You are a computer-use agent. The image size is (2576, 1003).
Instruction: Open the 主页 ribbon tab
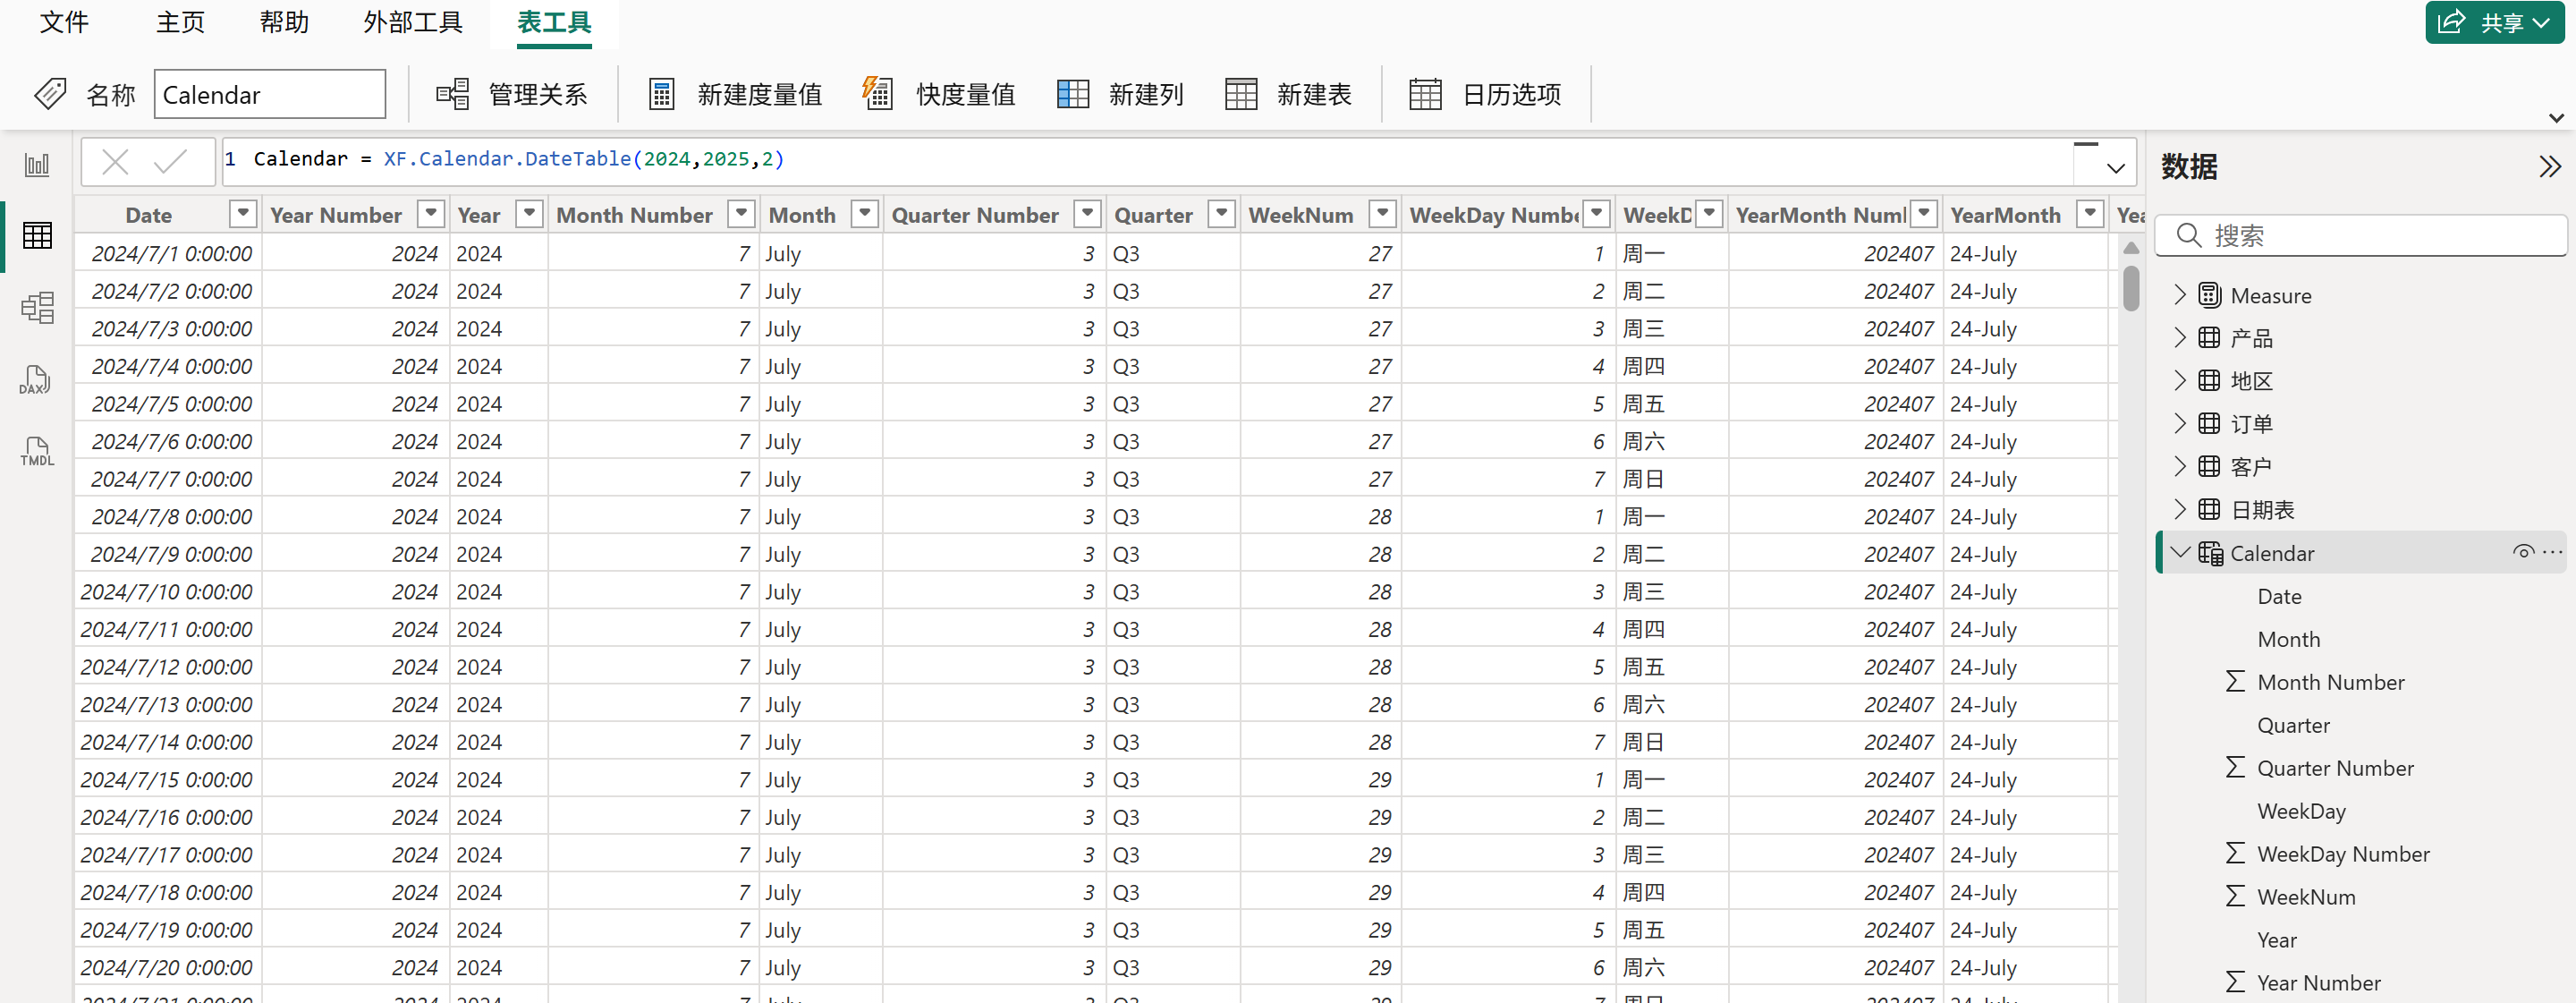point(180,22)
